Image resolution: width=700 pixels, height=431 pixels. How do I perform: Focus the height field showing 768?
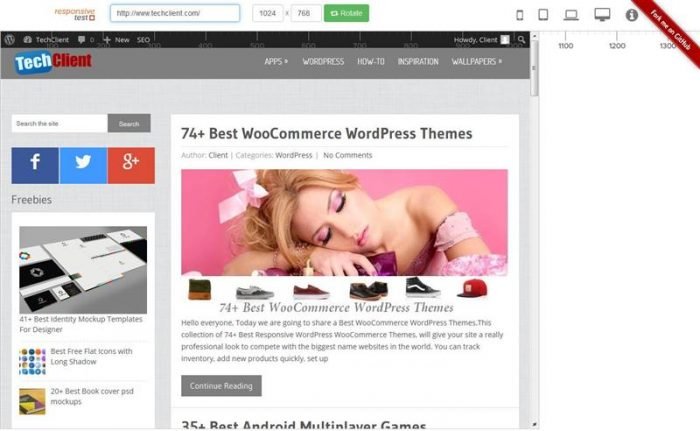pos(306,13)
